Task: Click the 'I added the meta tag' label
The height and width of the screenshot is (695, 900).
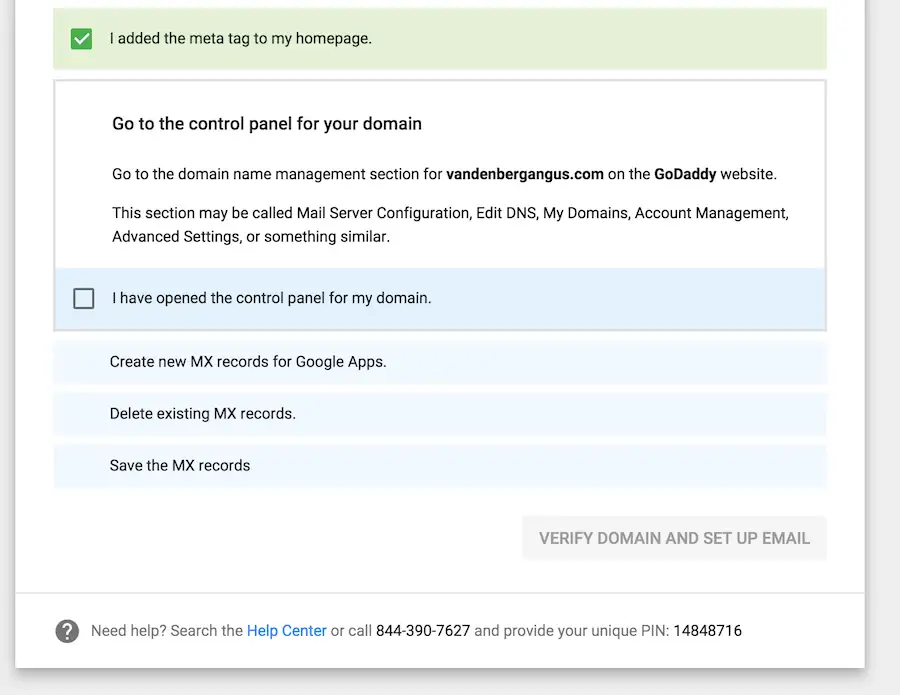Action: point(240,39)
